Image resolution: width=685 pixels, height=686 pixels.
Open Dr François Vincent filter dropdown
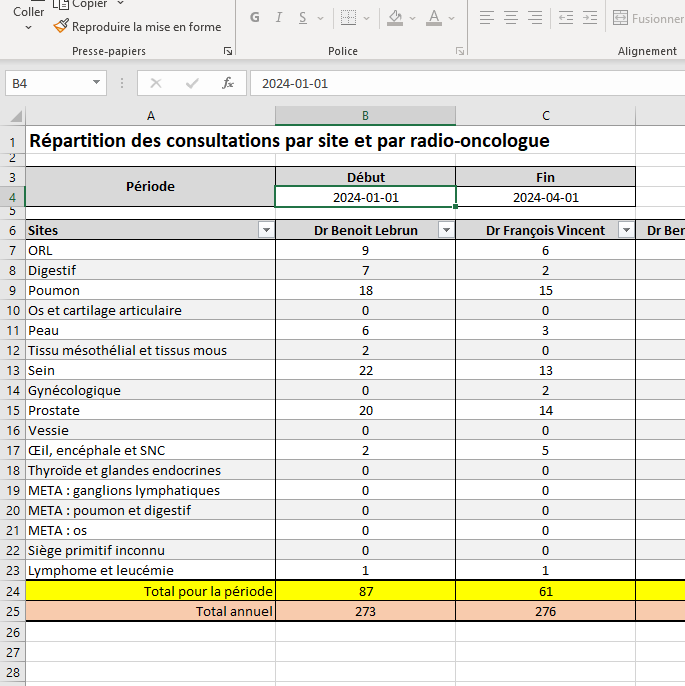(626, 230)
